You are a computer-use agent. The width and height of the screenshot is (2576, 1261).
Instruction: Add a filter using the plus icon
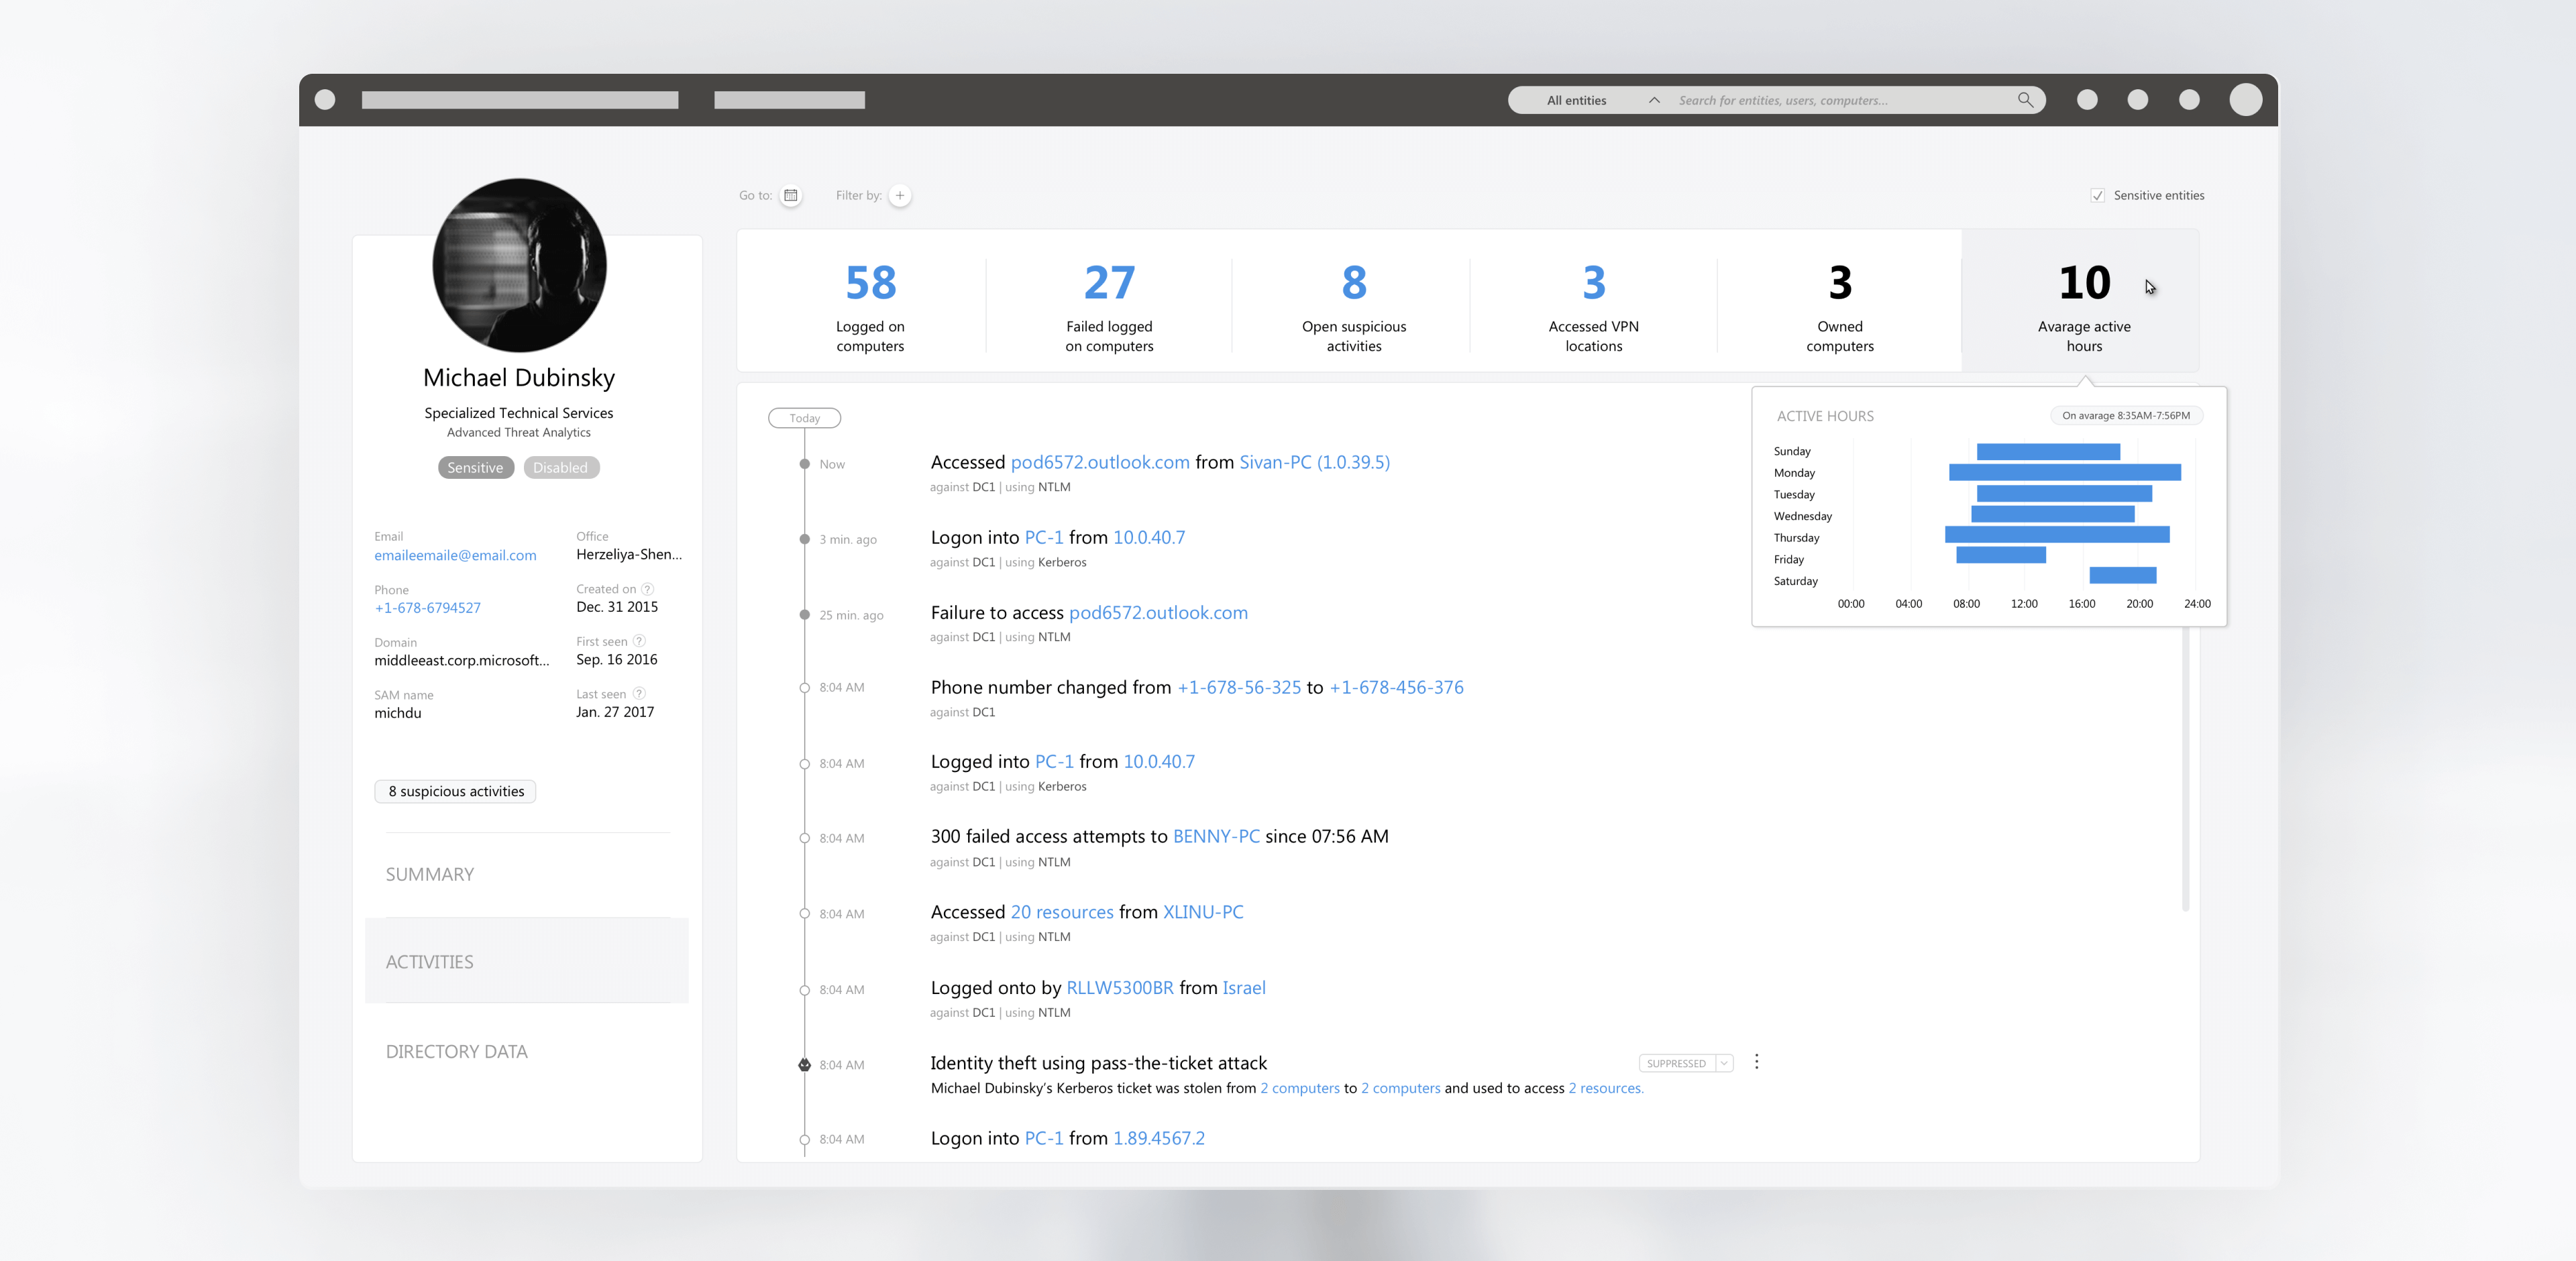point(899,195)
